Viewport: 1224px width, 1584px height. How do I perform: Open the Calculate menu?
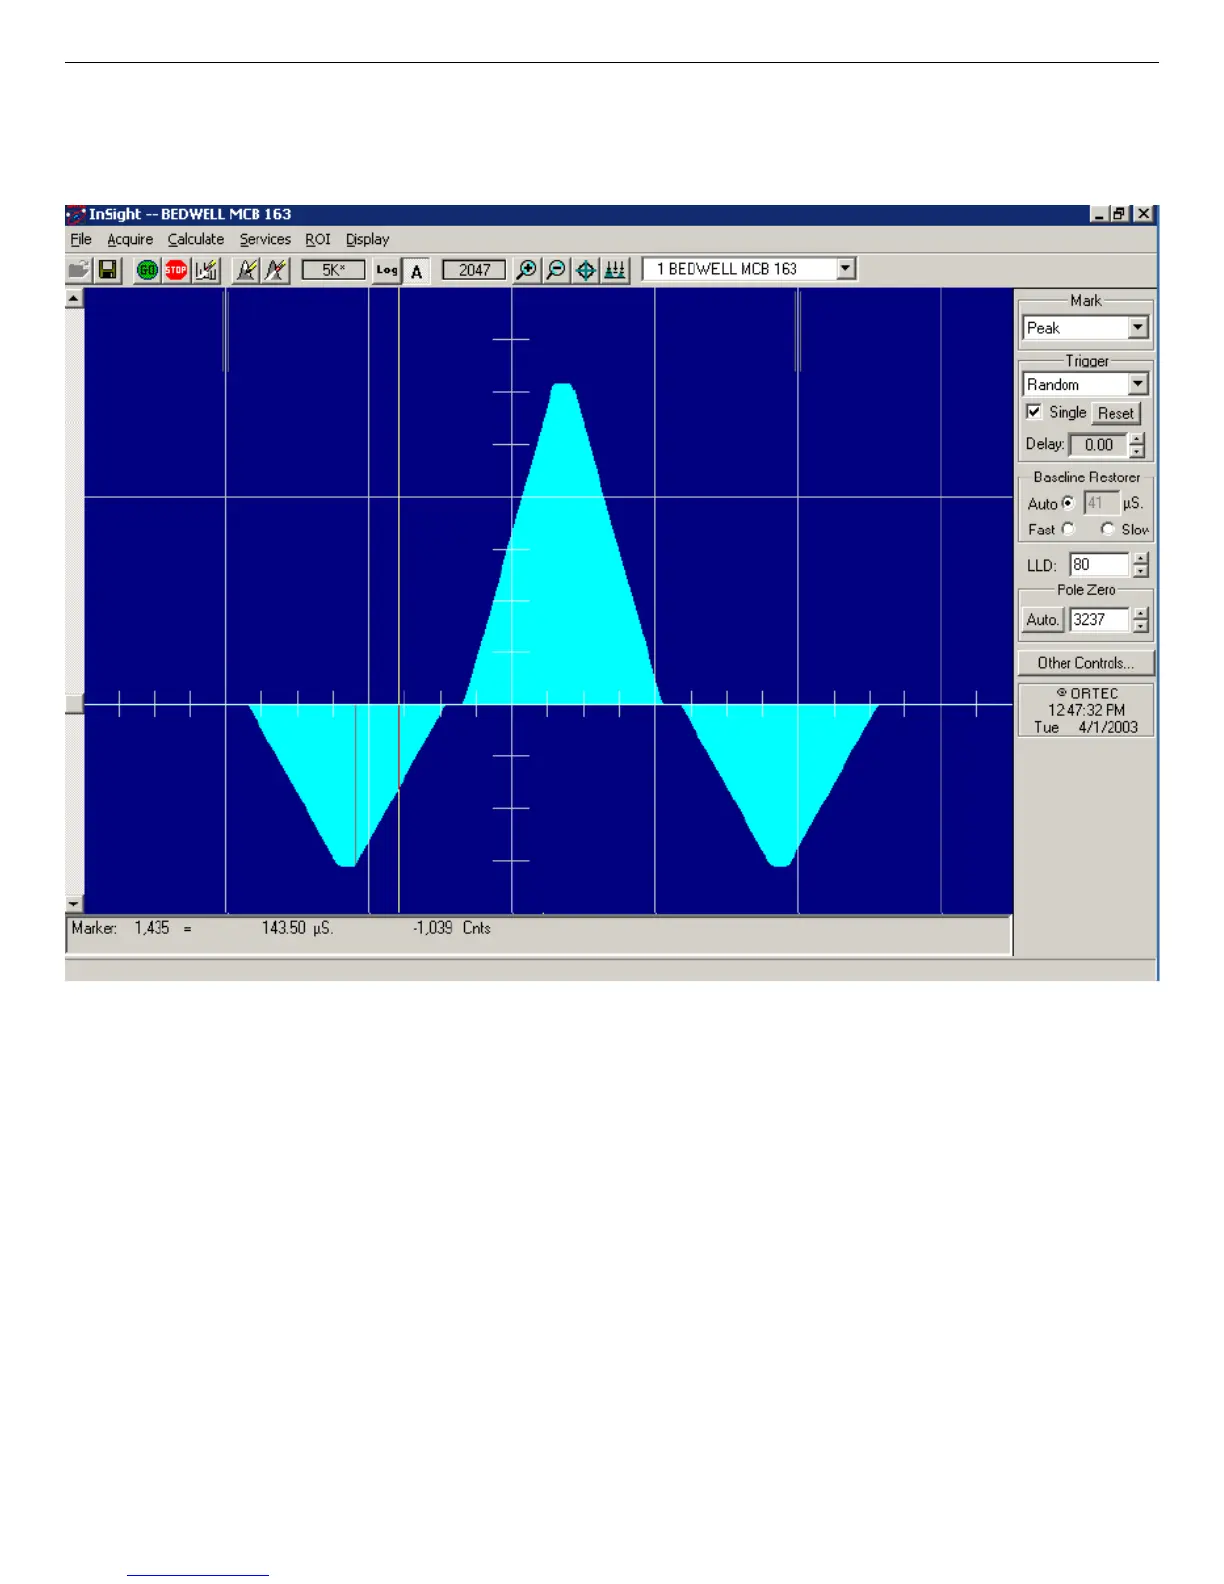[x=196, y=240]
